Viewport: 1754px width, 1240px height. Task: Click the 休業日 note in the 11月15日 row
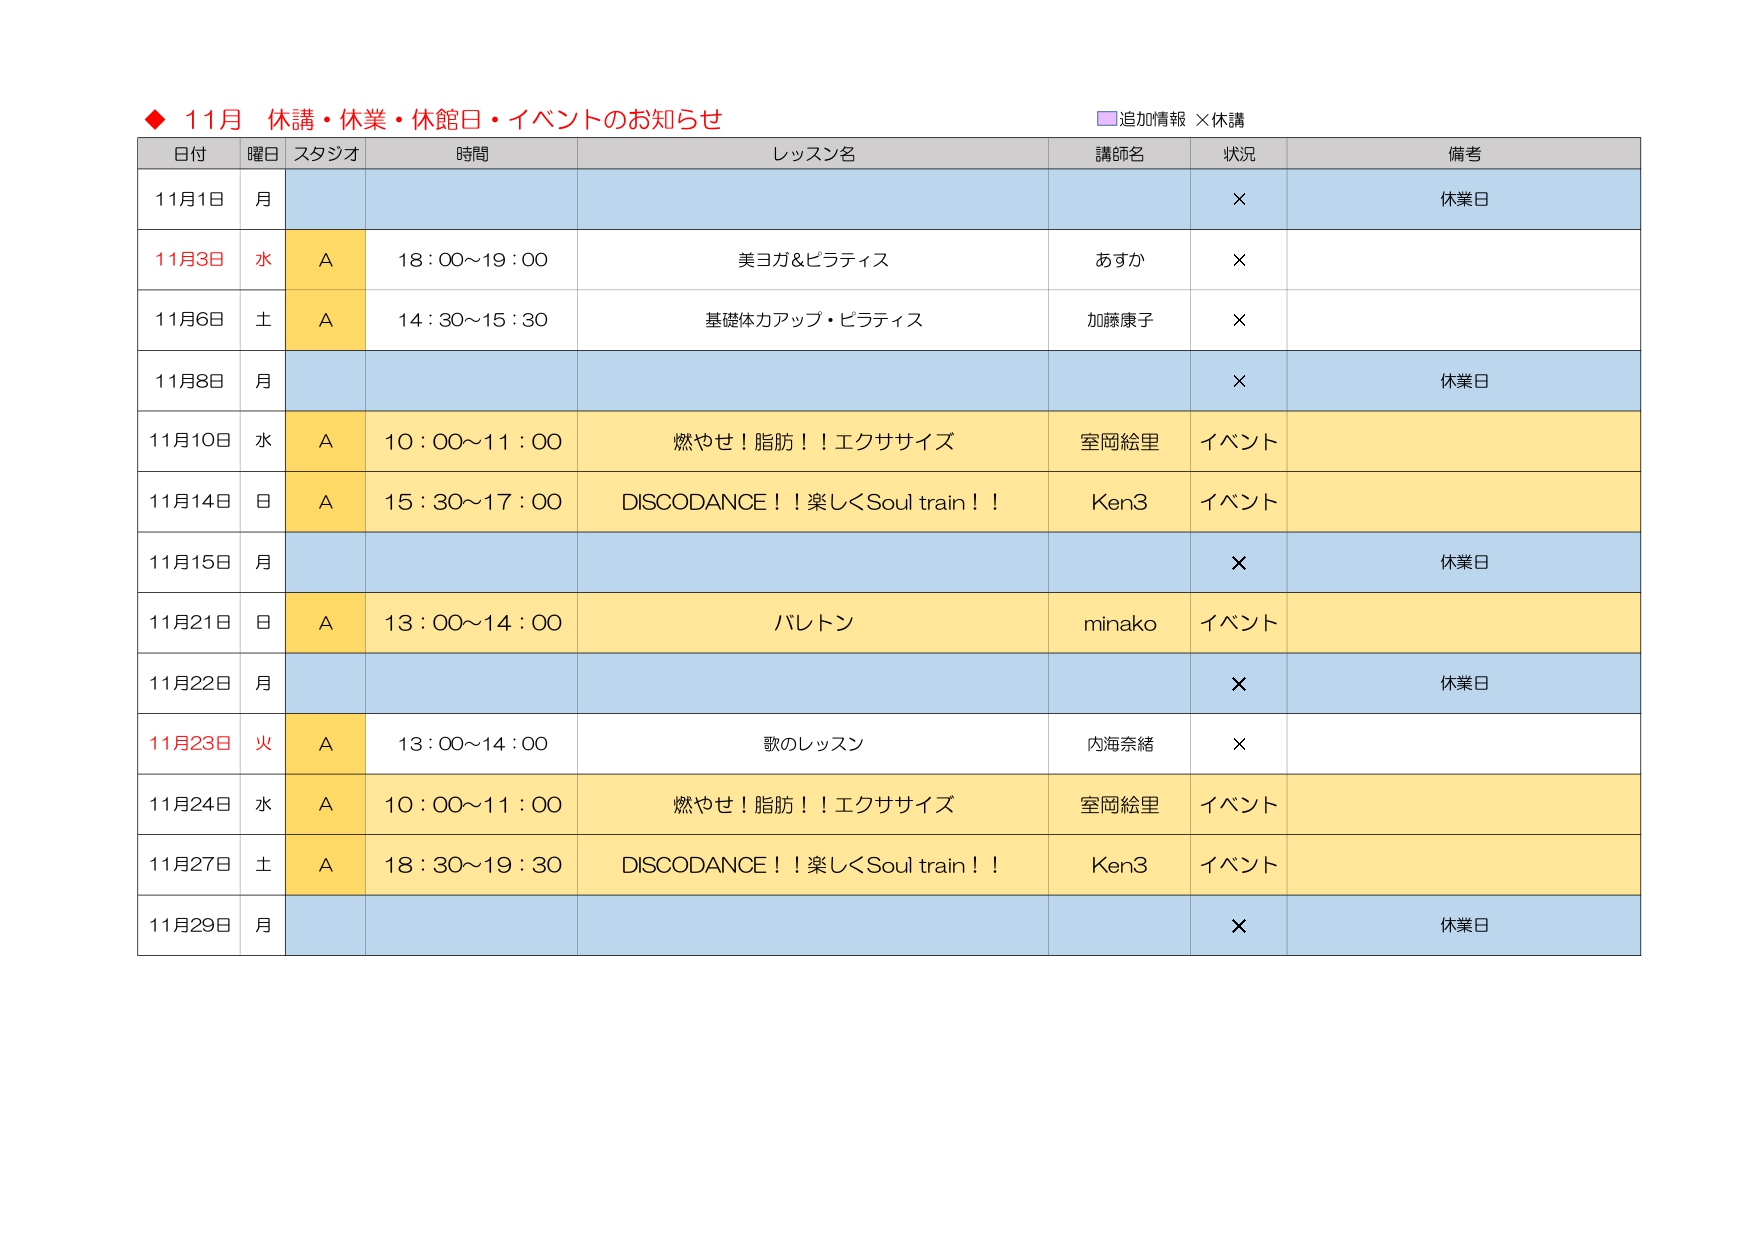[1464, 562]
